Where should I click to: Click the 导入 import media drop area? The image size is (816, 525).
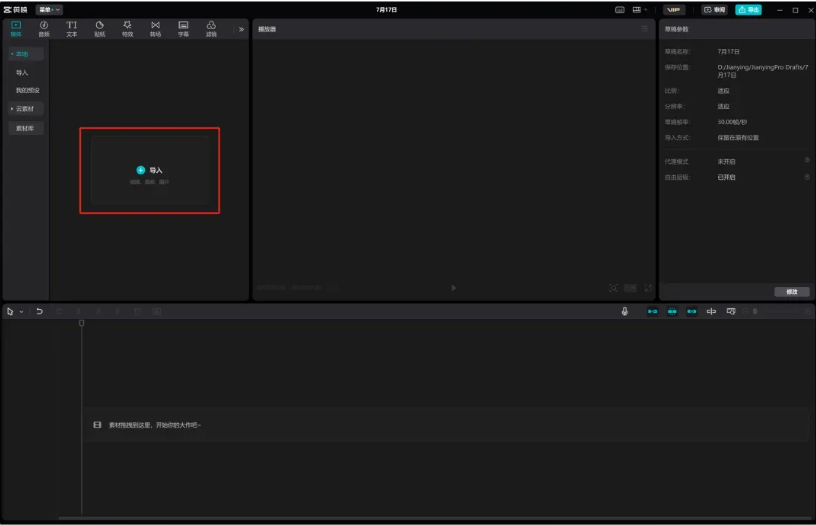150,171
